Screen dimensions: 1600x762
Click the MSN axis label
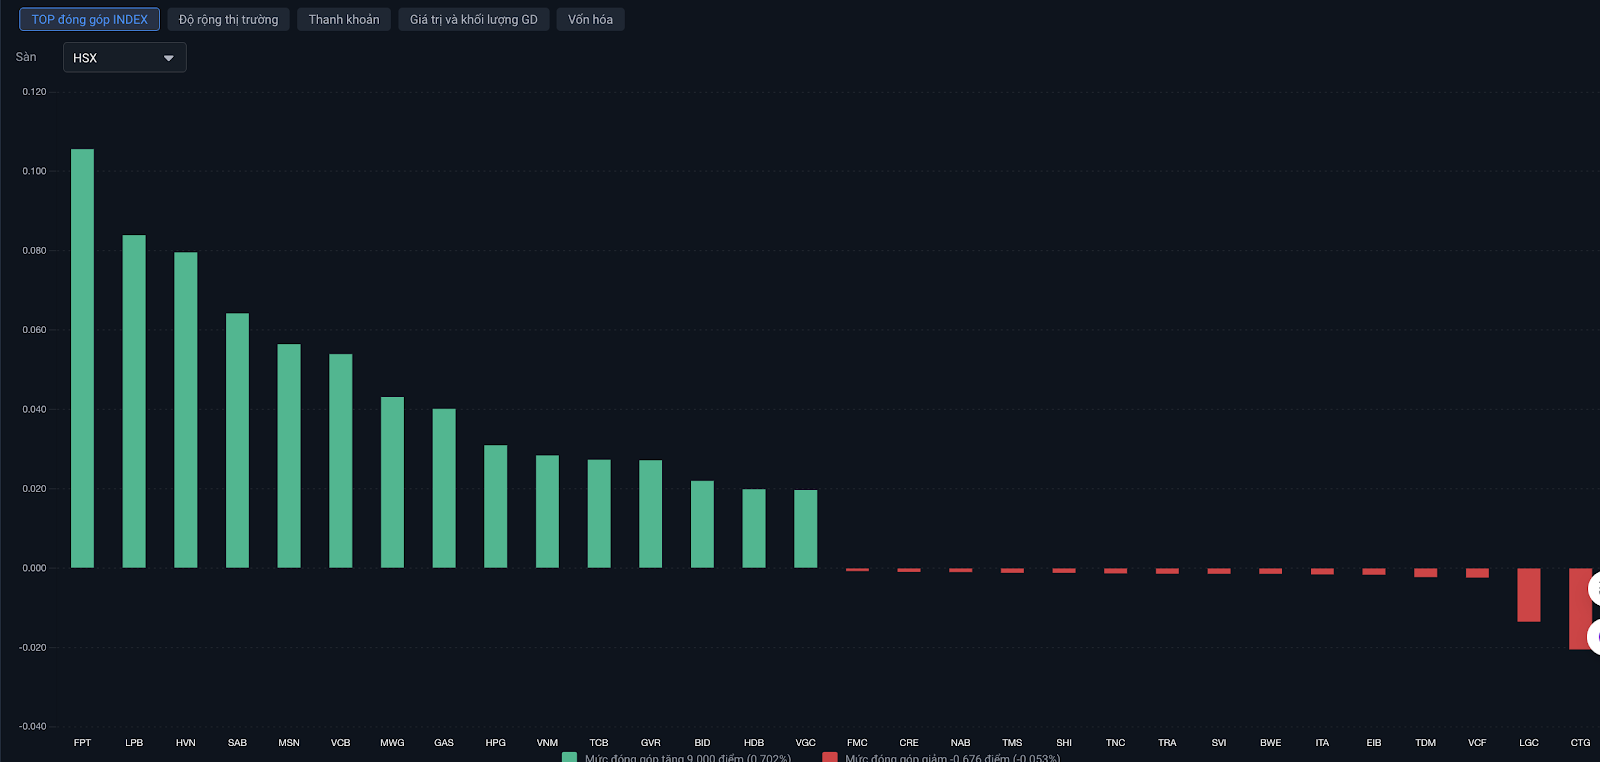pos(289,743)
